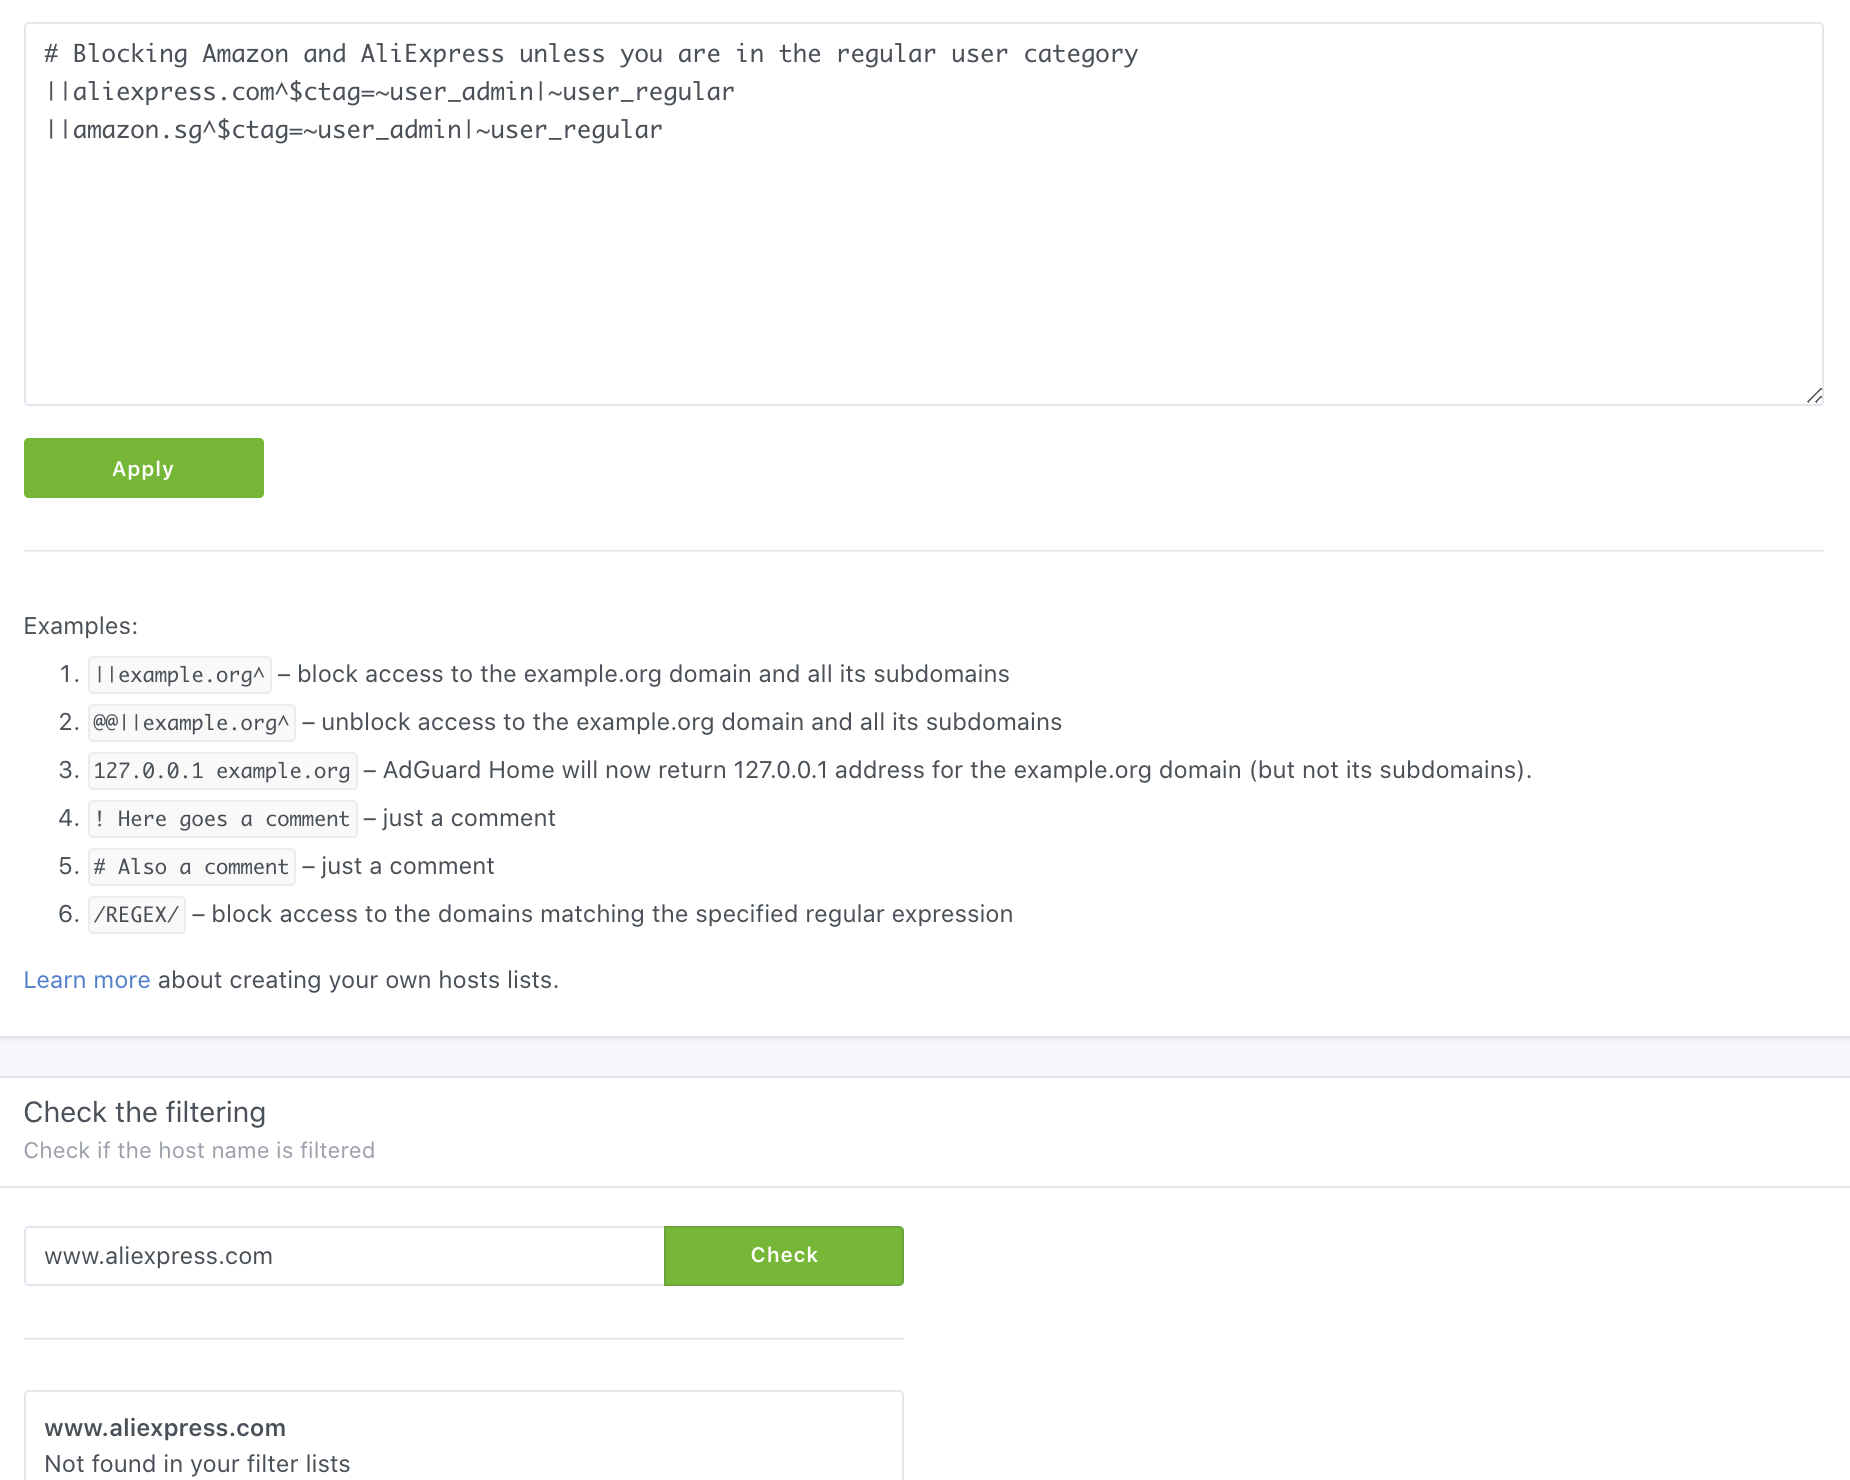This screenshot has height=1480, width=1850.
Task: Click the www.aliexpress.com result title
Action: click(165, 1427)
